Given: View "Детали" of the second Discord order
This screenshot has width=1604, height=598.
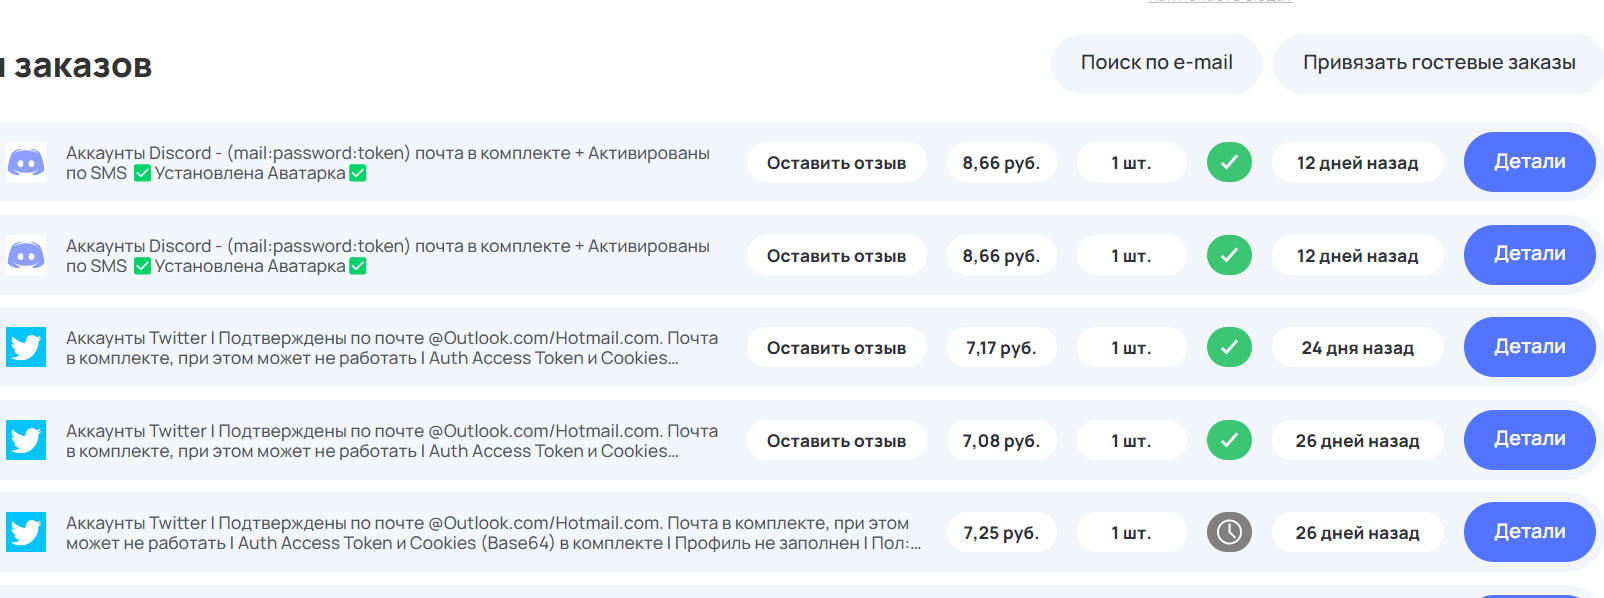Looking at the screenshot, I should [x=1529, y=255].
